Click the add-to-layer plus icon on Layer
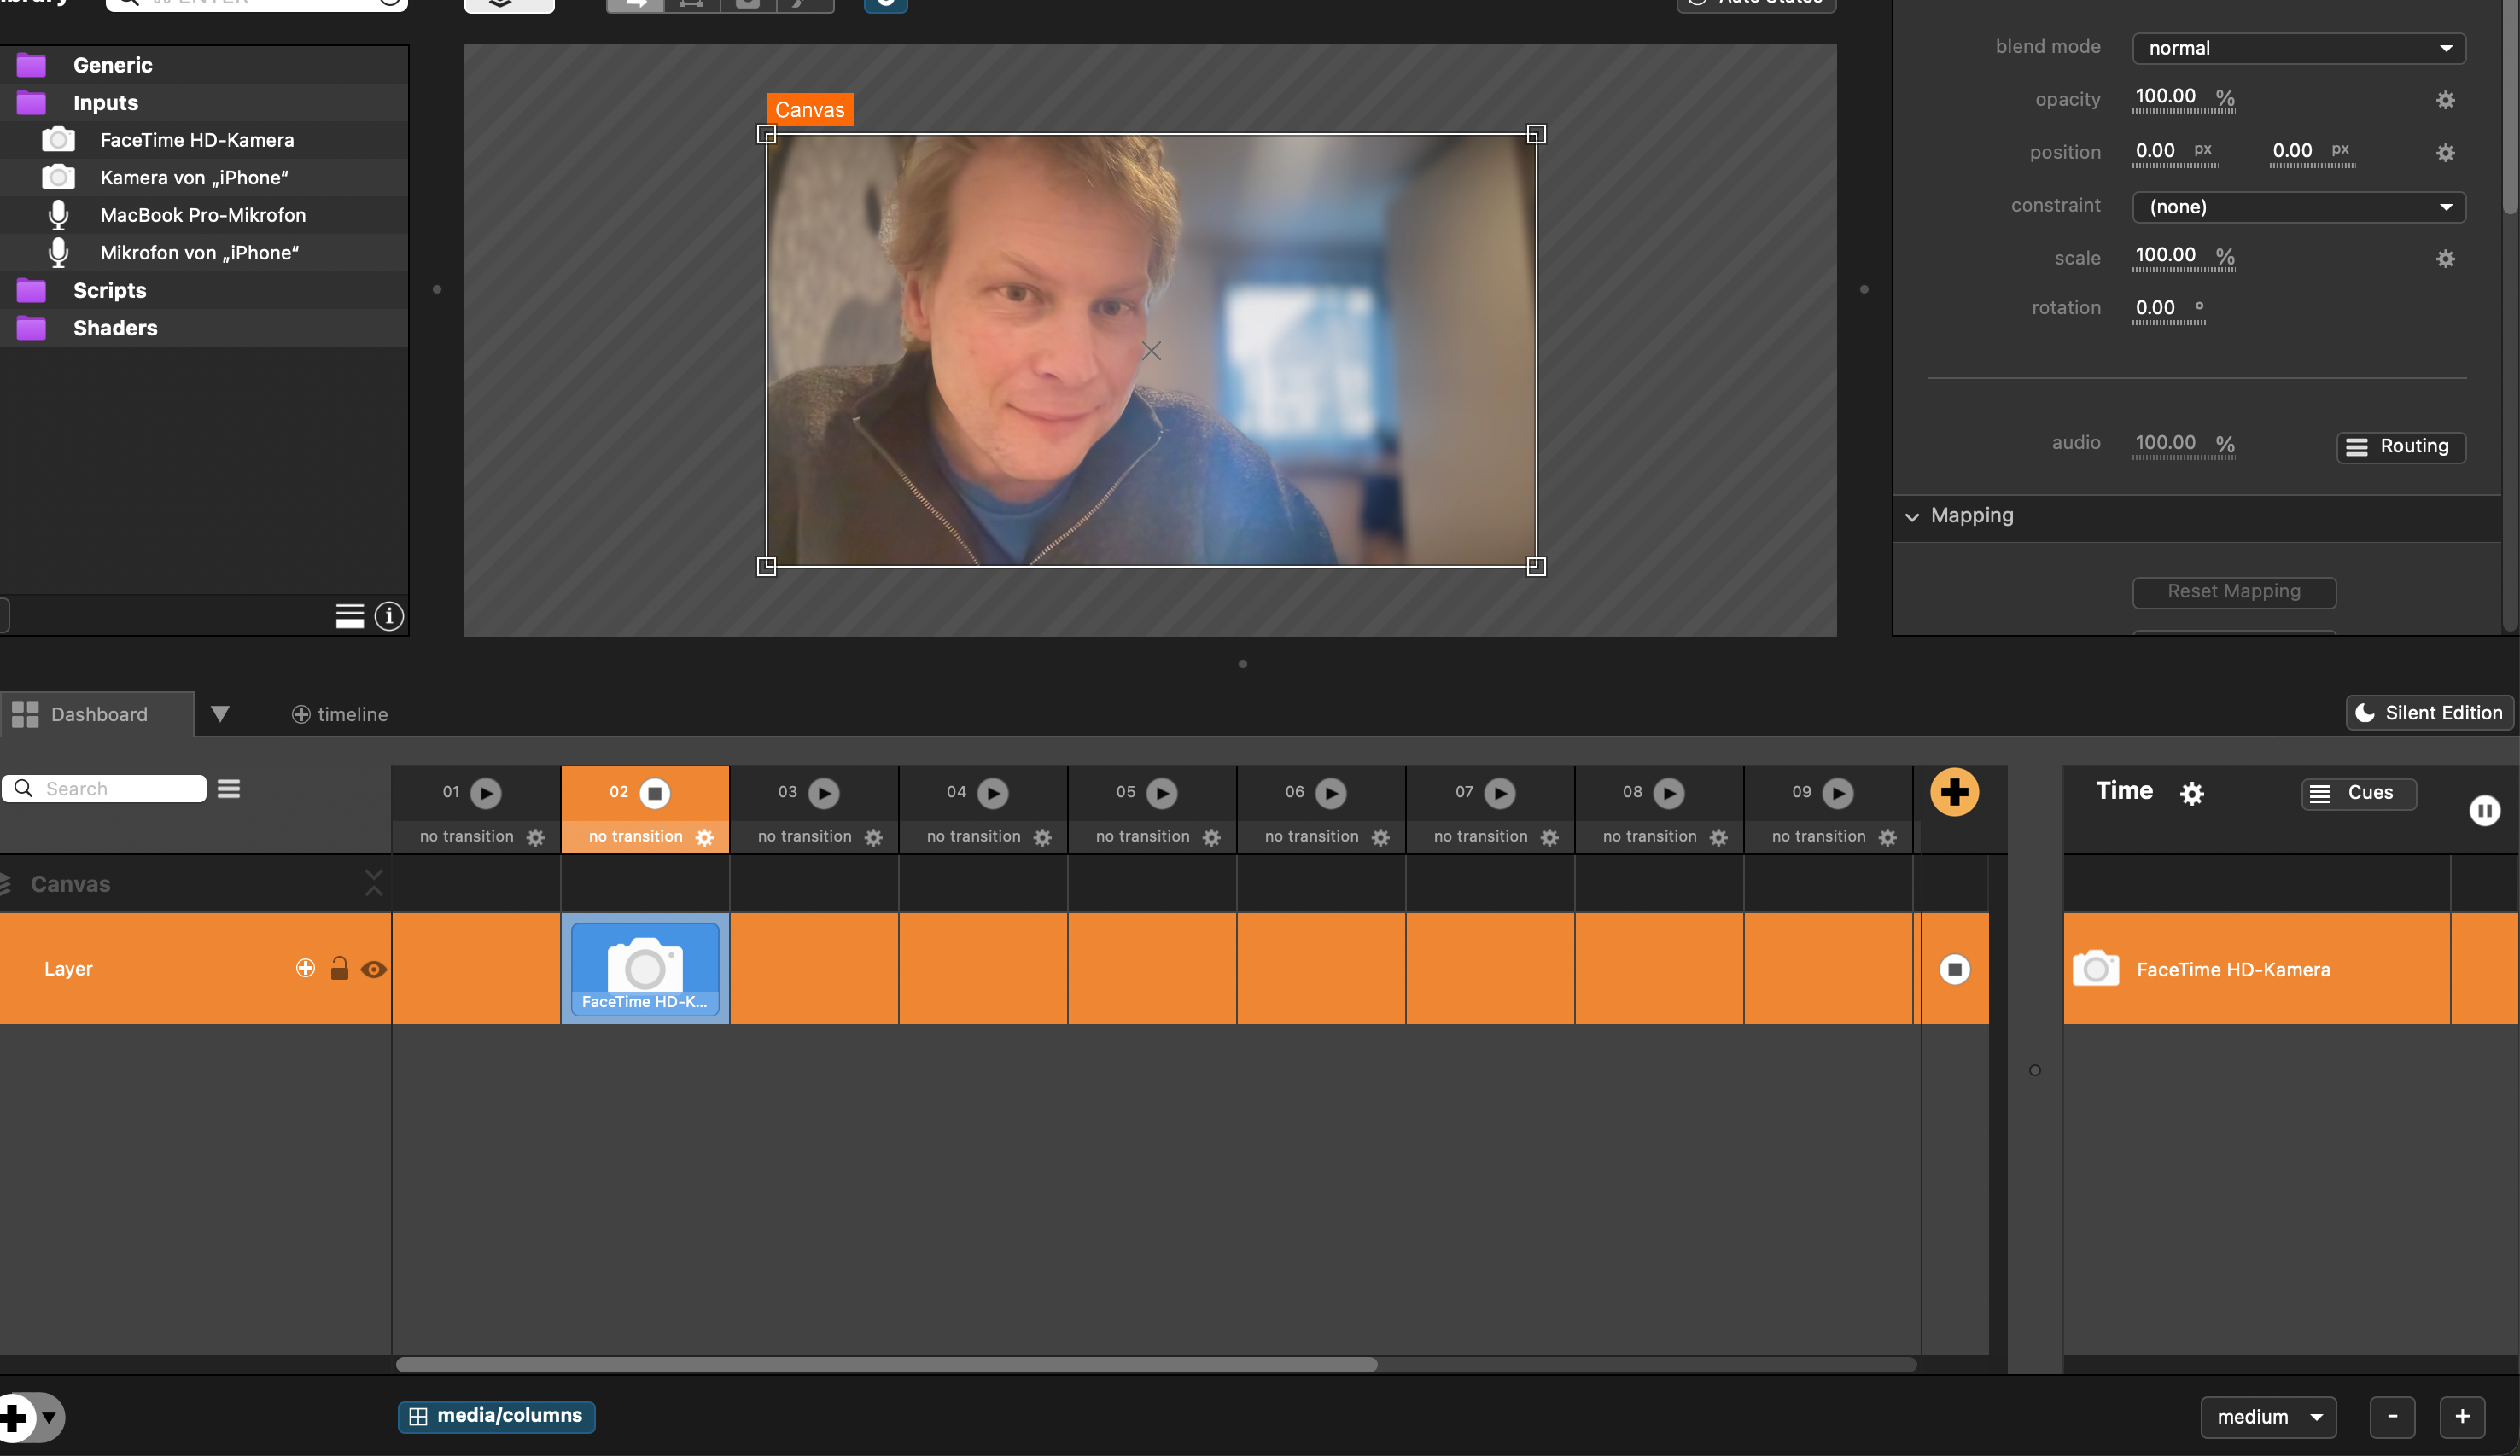Image resolution: width=2520 pixels, height=1456 pixels. pyautogui.click(x=305, y=968)
